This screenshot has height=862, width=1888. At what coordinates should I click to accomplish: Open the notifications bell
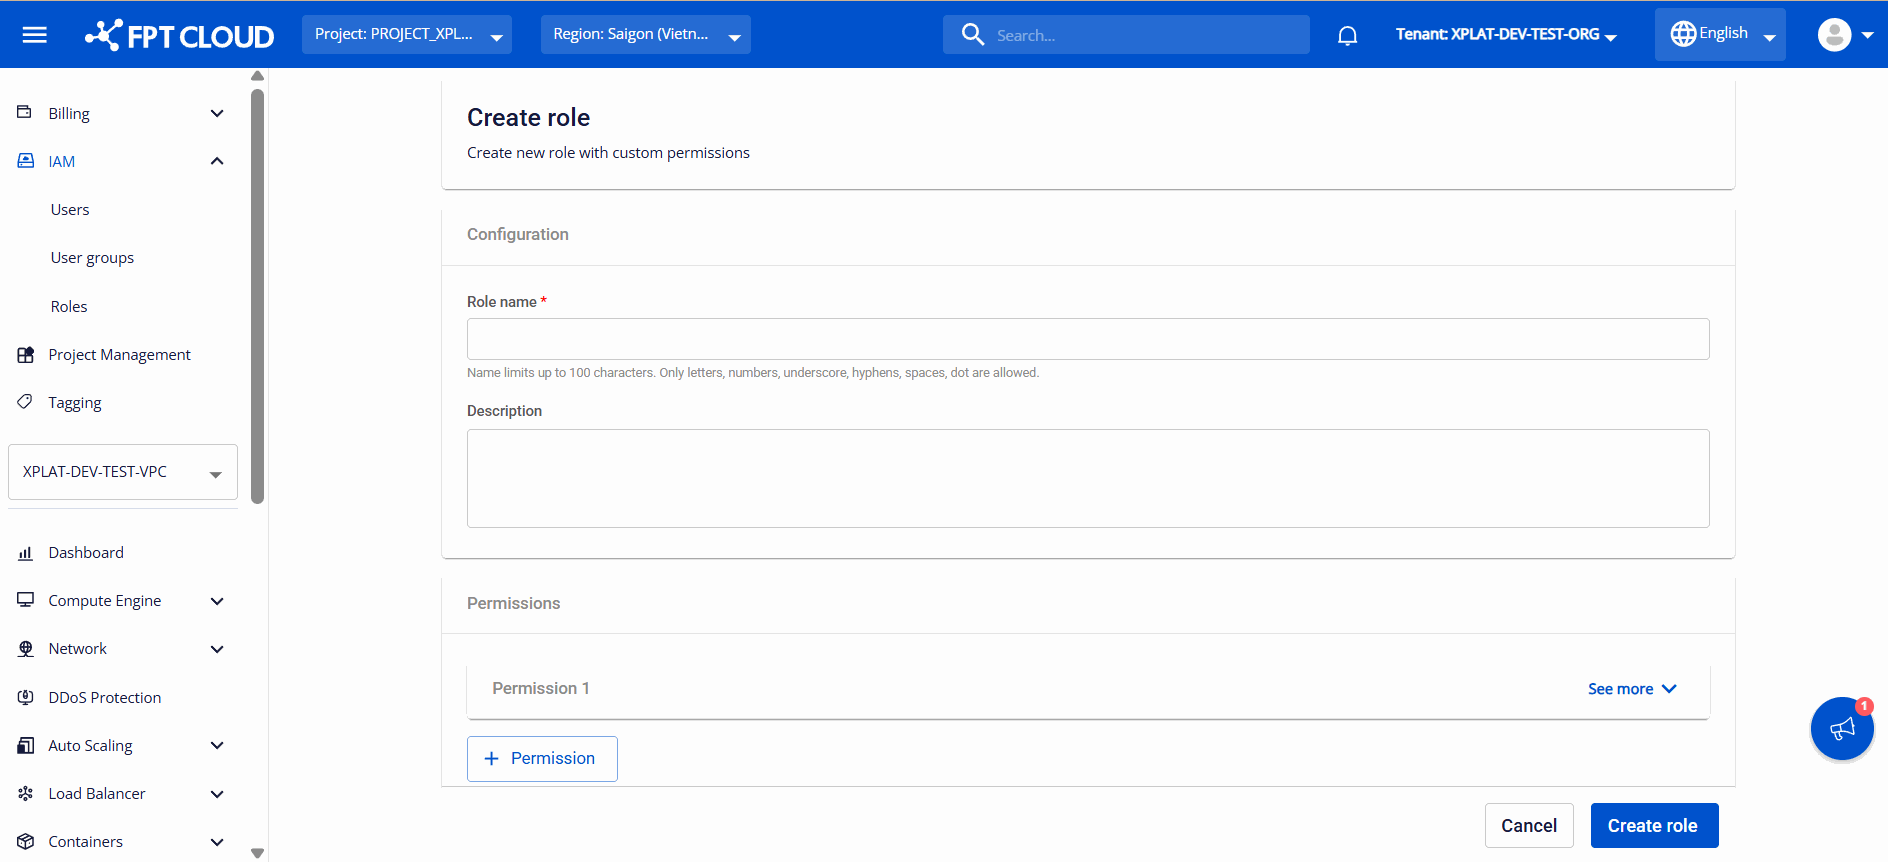1348,36
